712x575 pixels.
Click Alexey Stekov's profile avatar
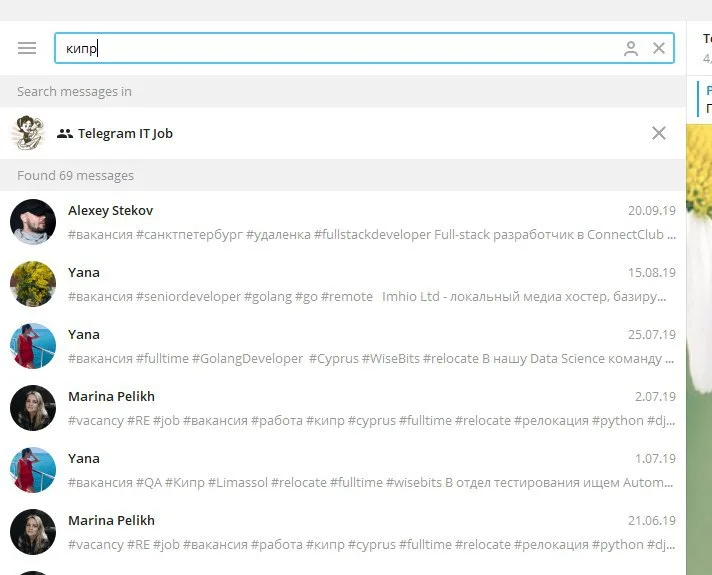coord(33,222)
